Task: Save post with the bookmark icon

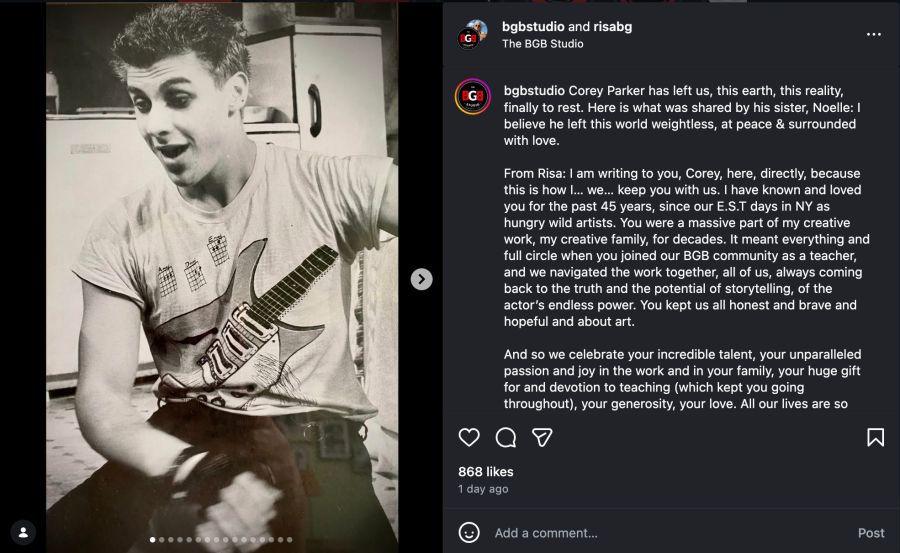Action: pyautogui.click(x=875, y=437)
